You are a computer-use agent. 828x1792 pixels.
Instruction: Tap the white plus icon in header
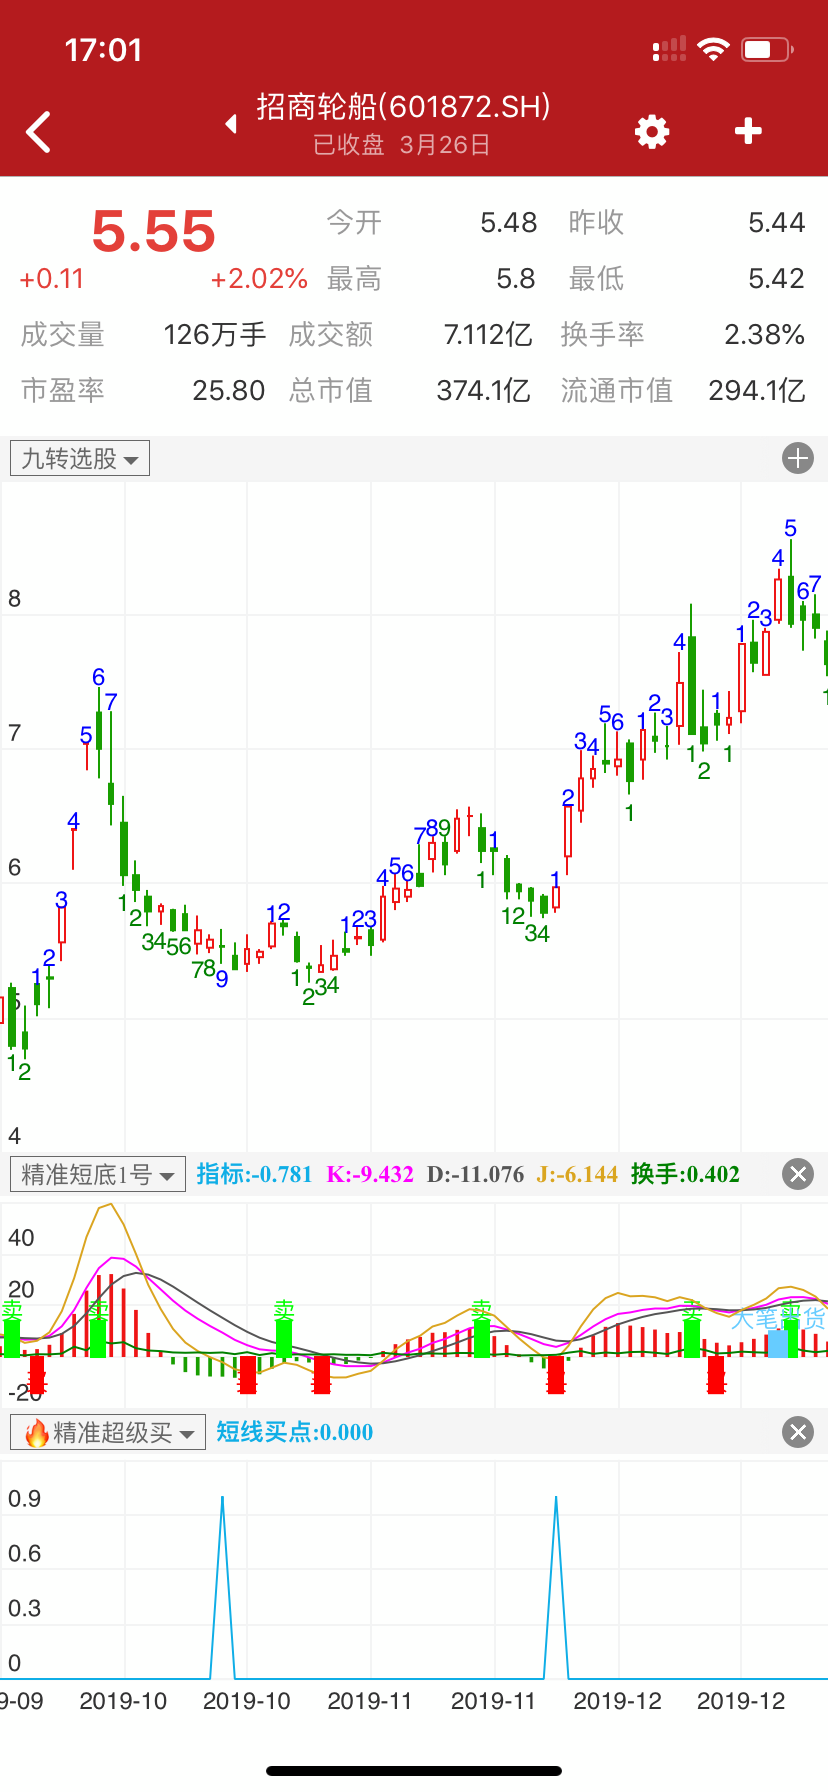[748, 131]
